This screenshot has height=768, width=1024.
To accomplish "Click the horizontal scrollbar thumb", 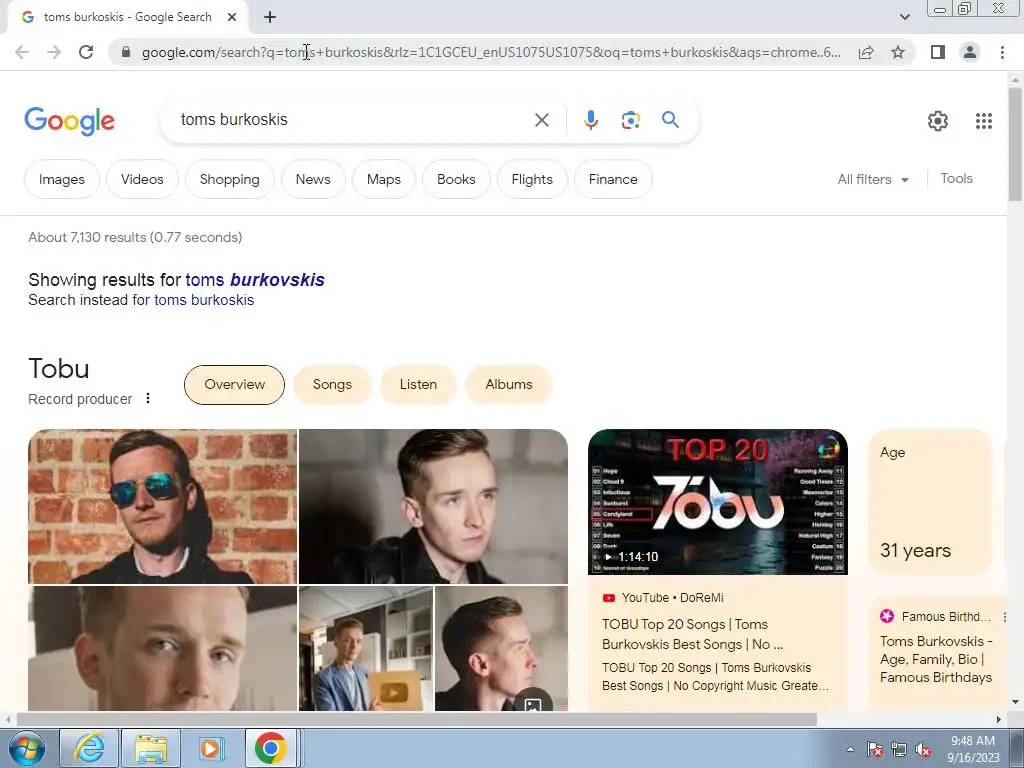I will click(417, 719).
